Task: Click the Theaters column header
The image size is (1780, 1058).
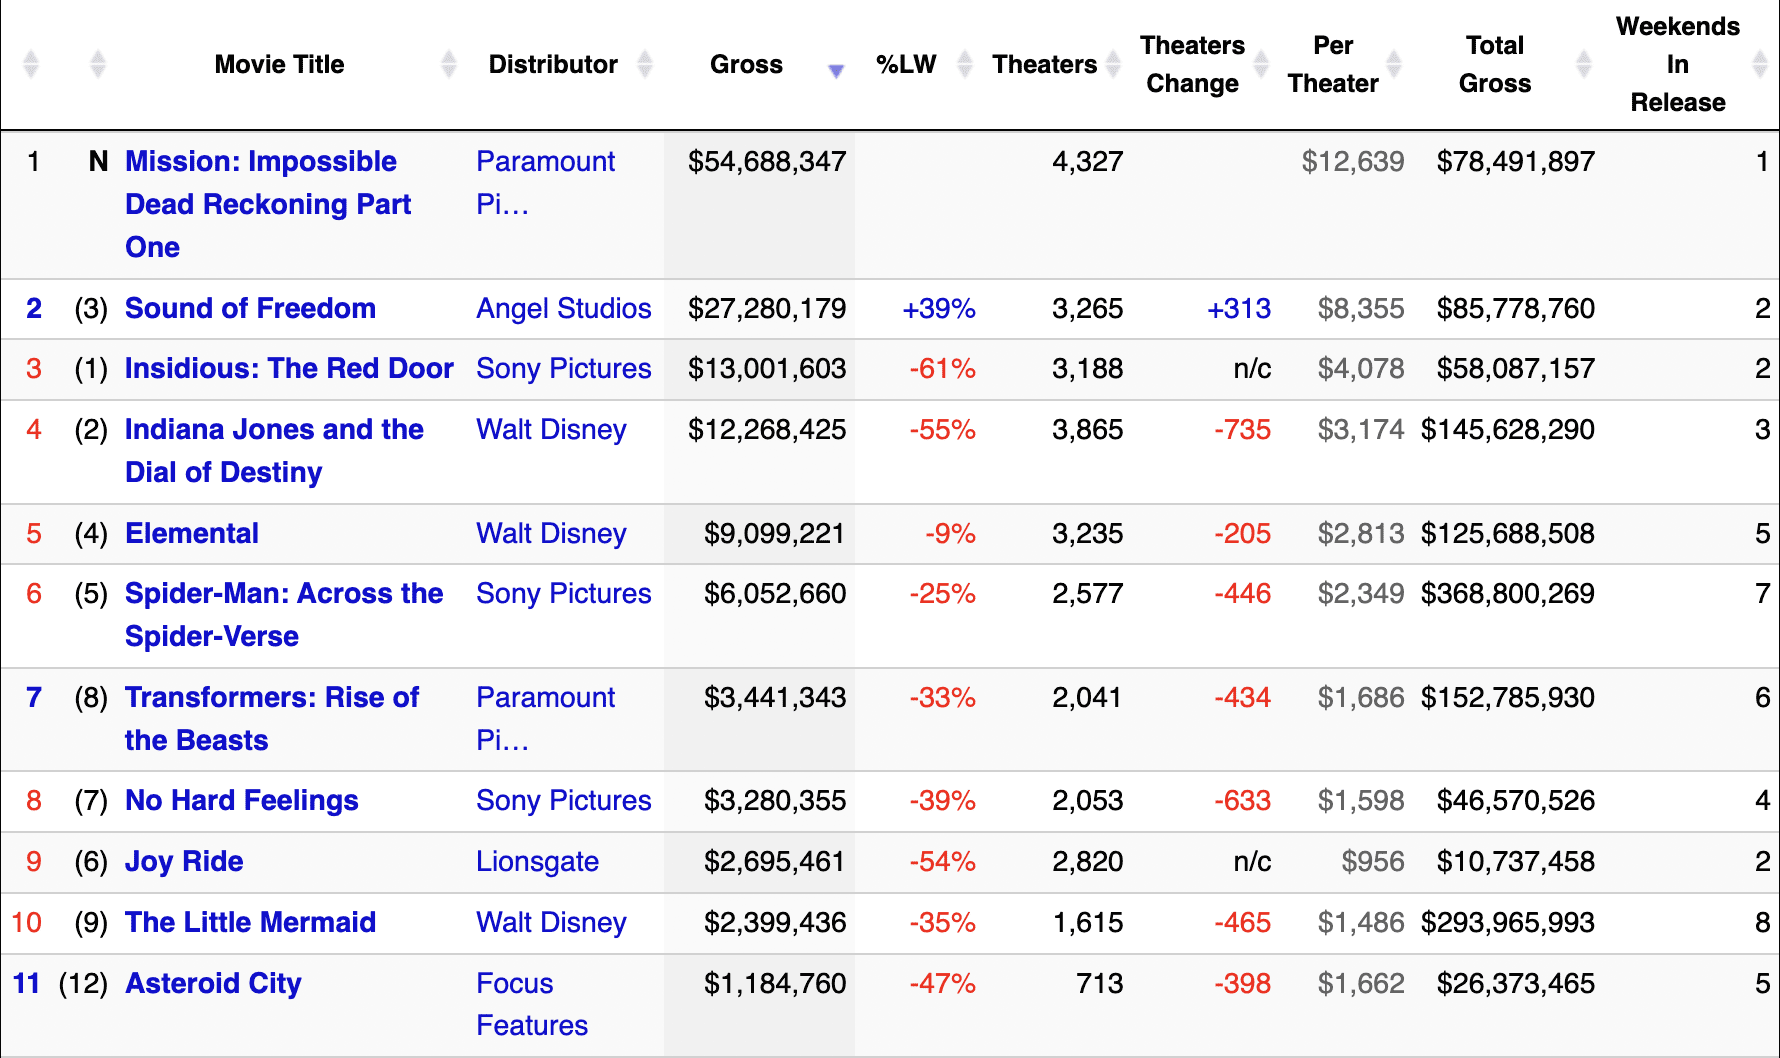Action: point(1044,65)
